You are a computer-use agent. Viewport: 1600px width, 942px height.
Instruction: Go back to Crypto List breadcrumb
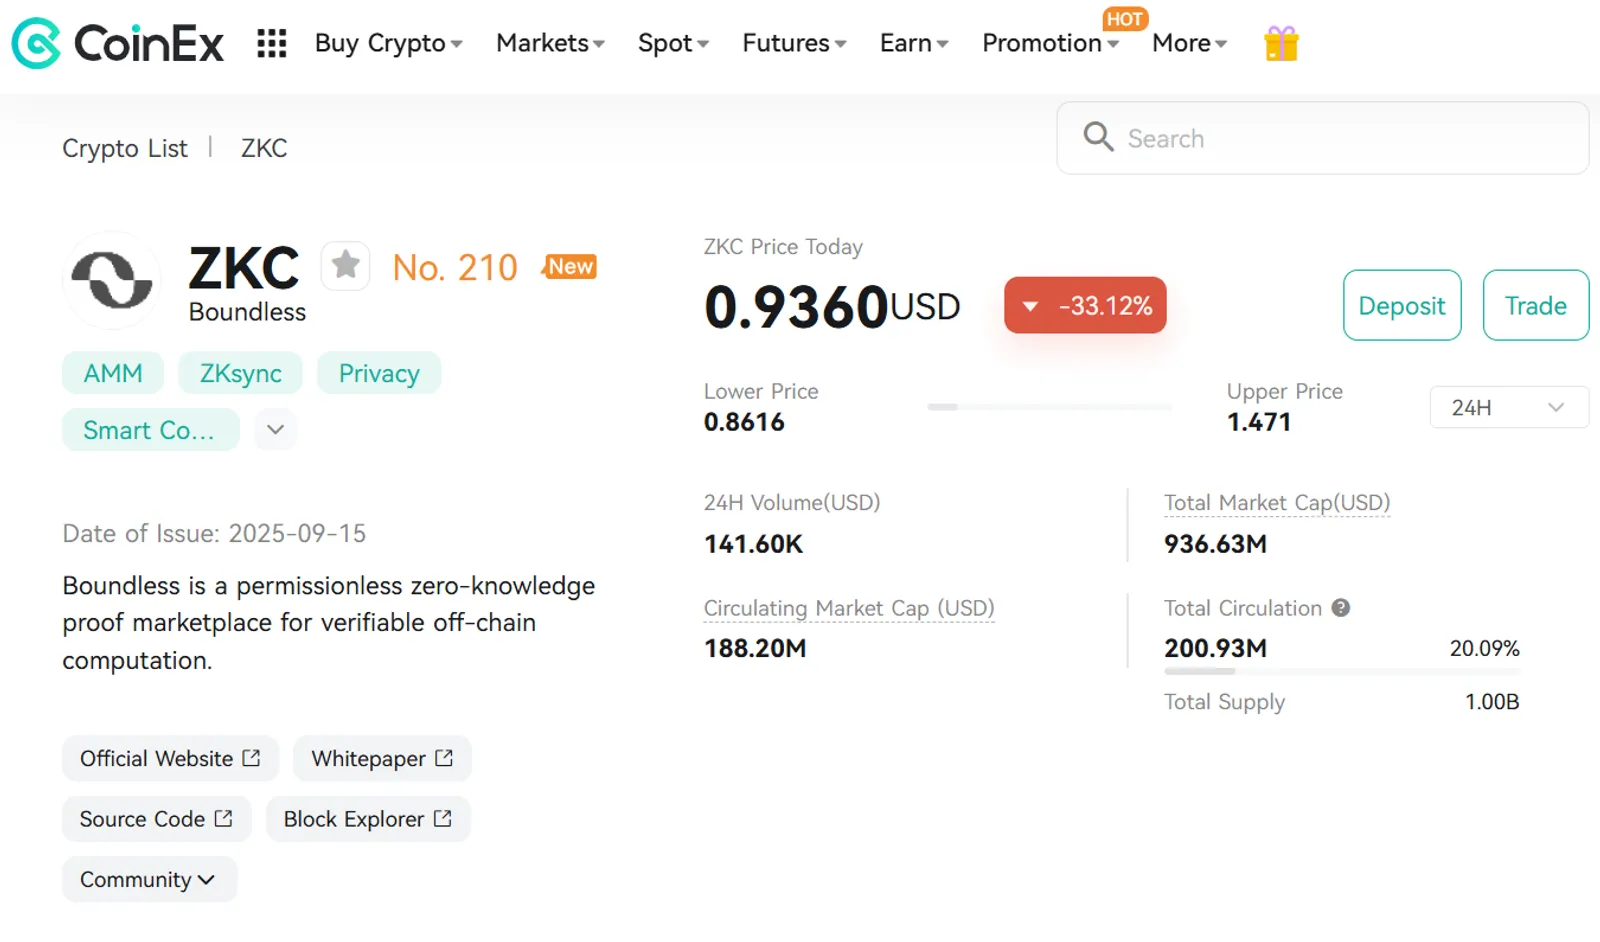click(125, 148)
